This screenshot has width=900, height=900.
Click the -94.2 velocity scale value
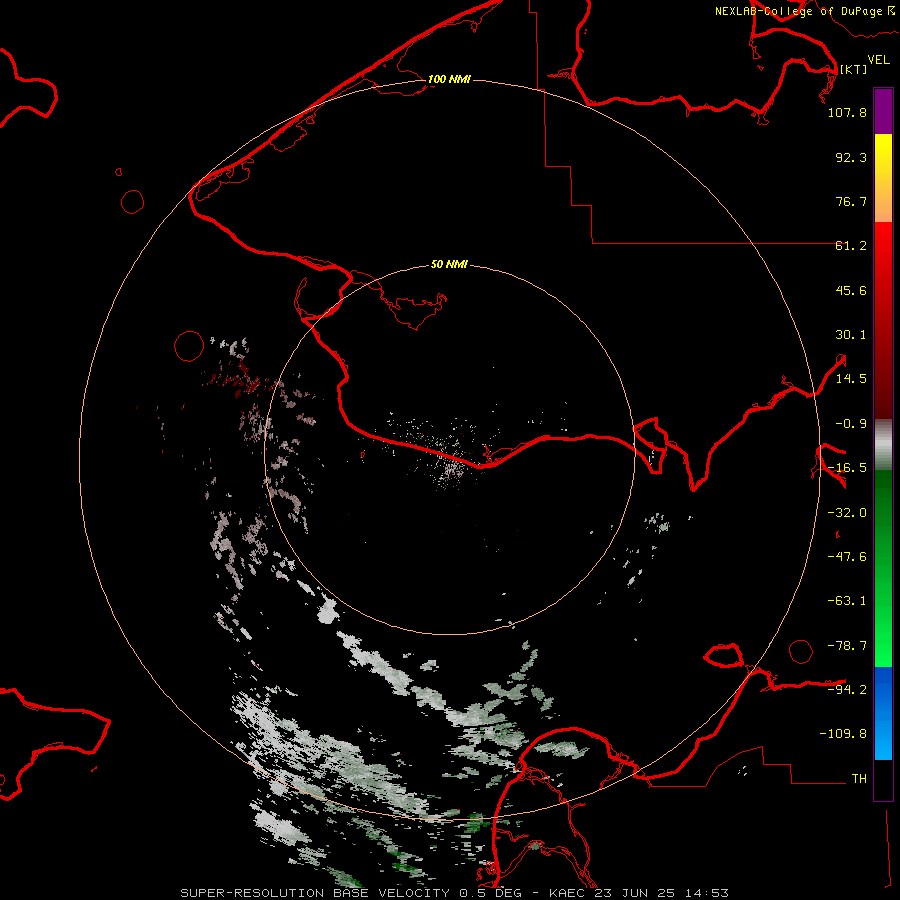click(847, 689)
